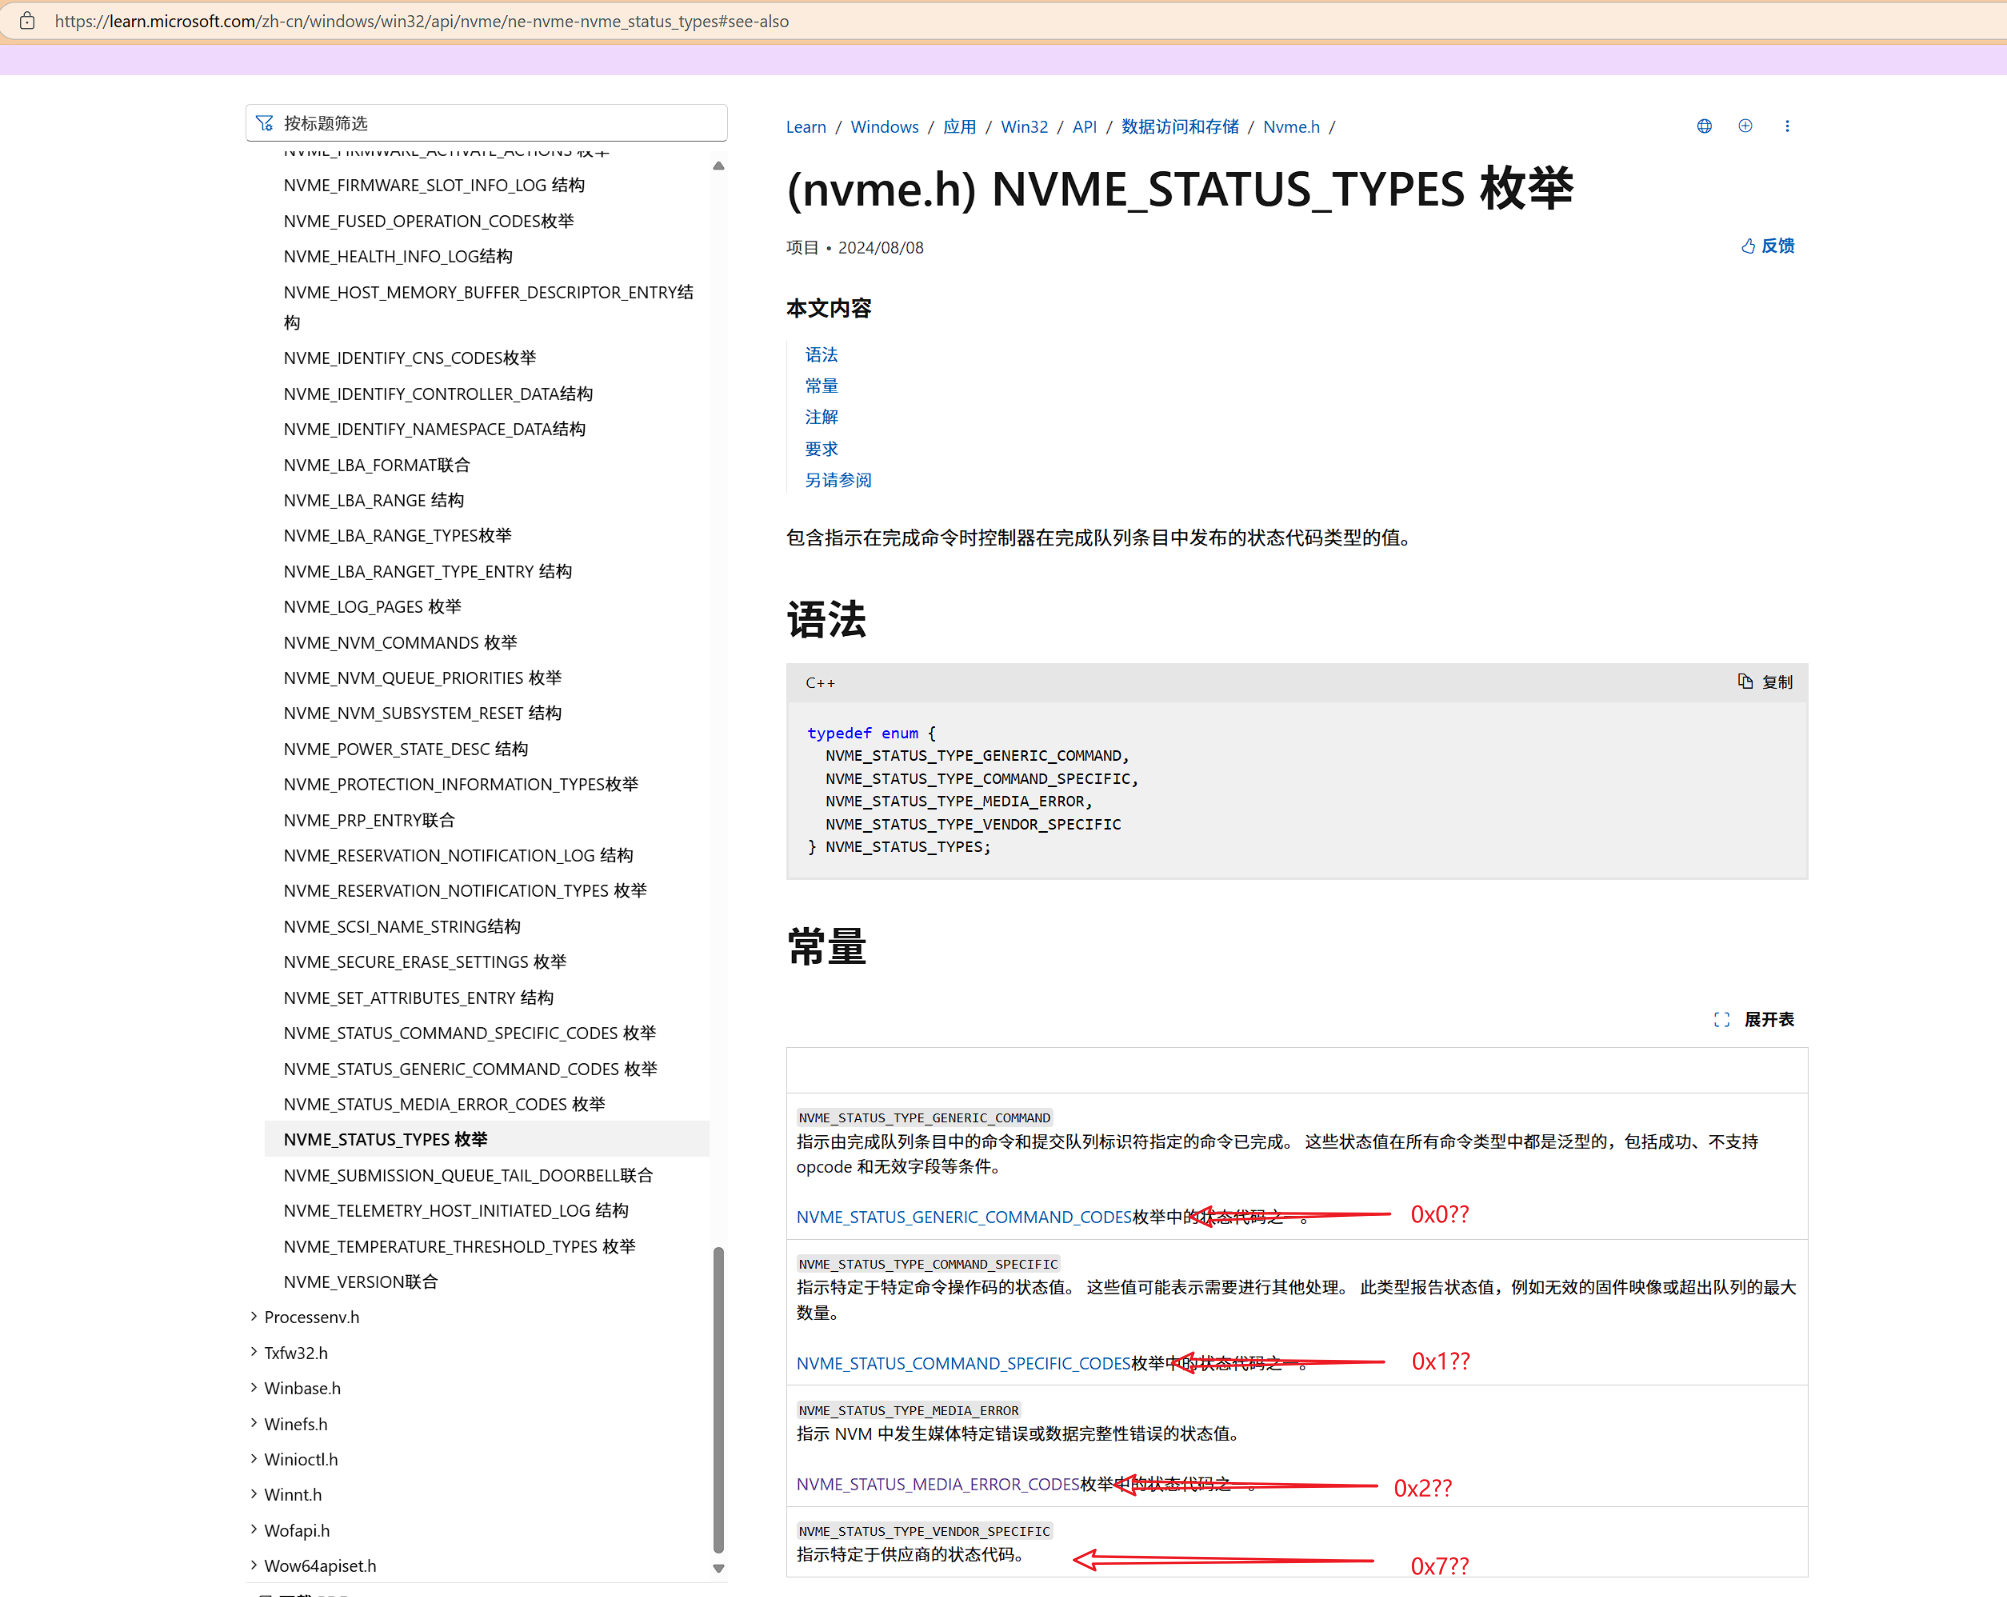Click the add to collection plus icon
The image size is (2007, 1597).
tap(1745, 126)
